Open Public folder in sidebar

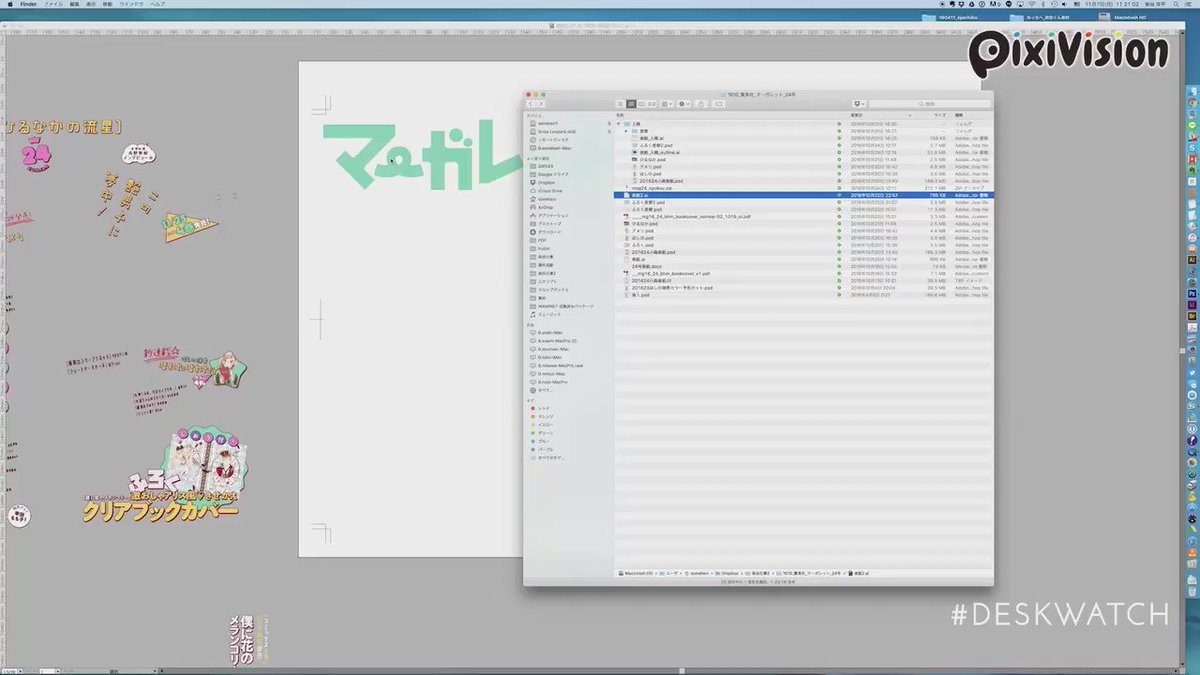[x=542, y=248]
